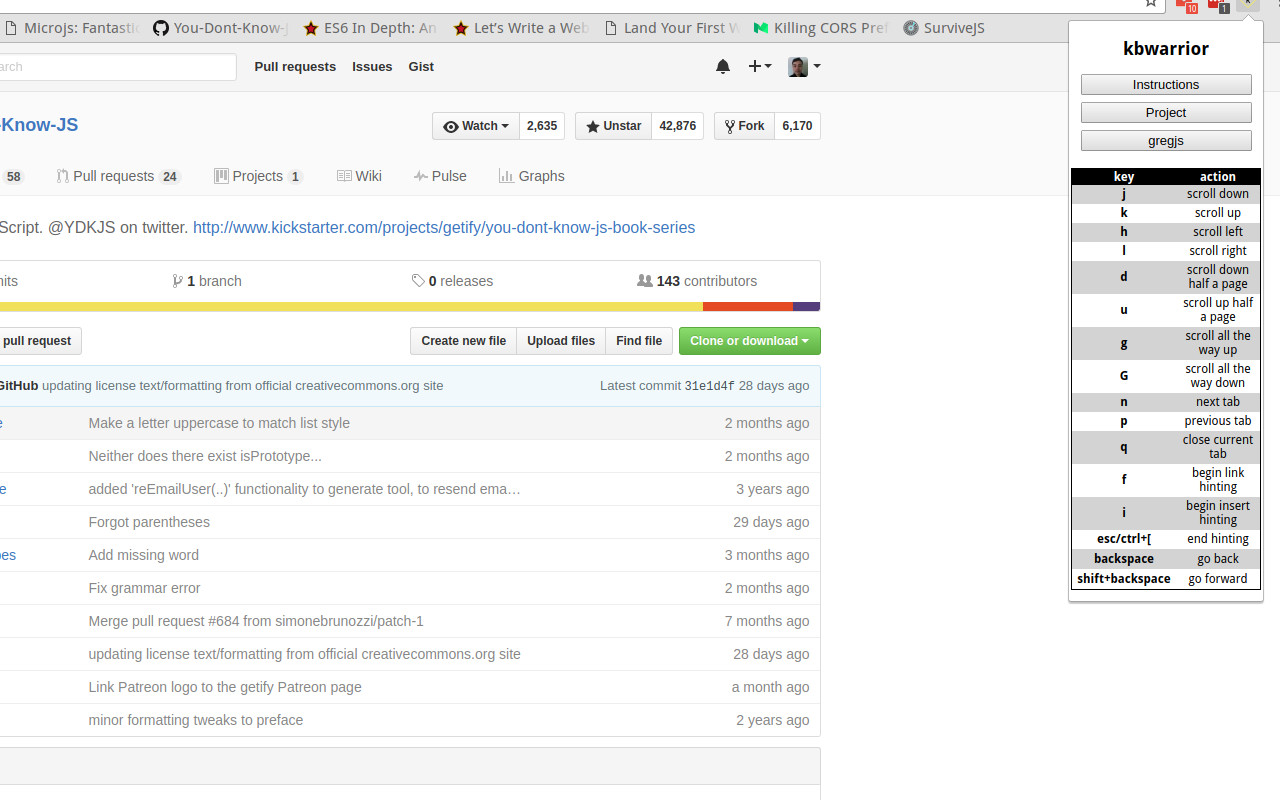Open the Kickstarter project link
The image size is (1280, 800).
pos(444,227)
